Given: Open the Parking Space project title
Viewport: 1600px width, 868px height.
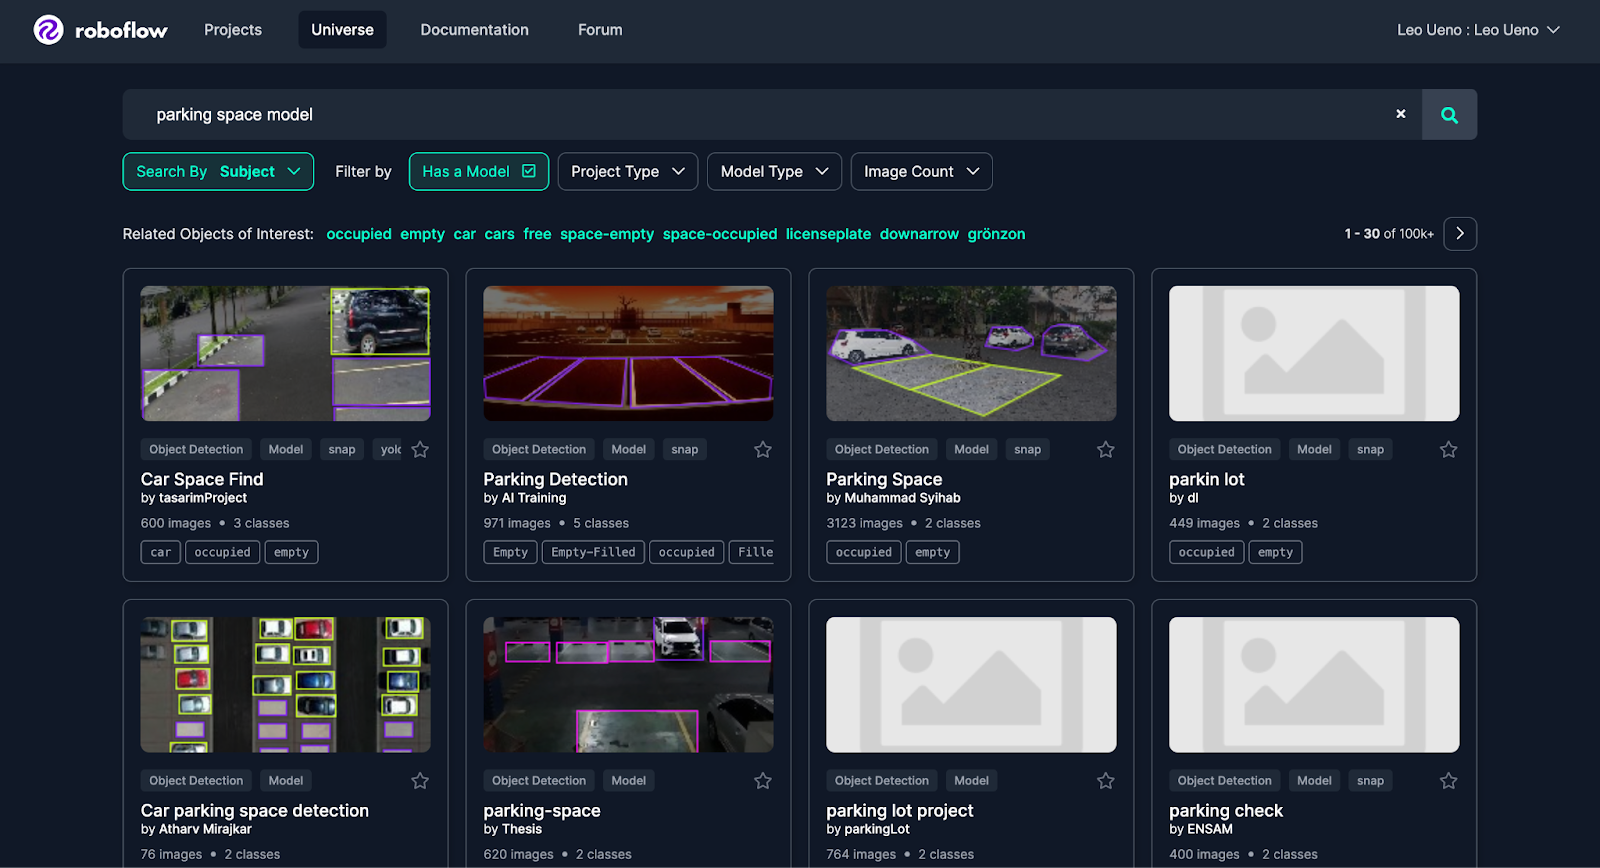Looking at the screenshot, I should pos(884,479).
